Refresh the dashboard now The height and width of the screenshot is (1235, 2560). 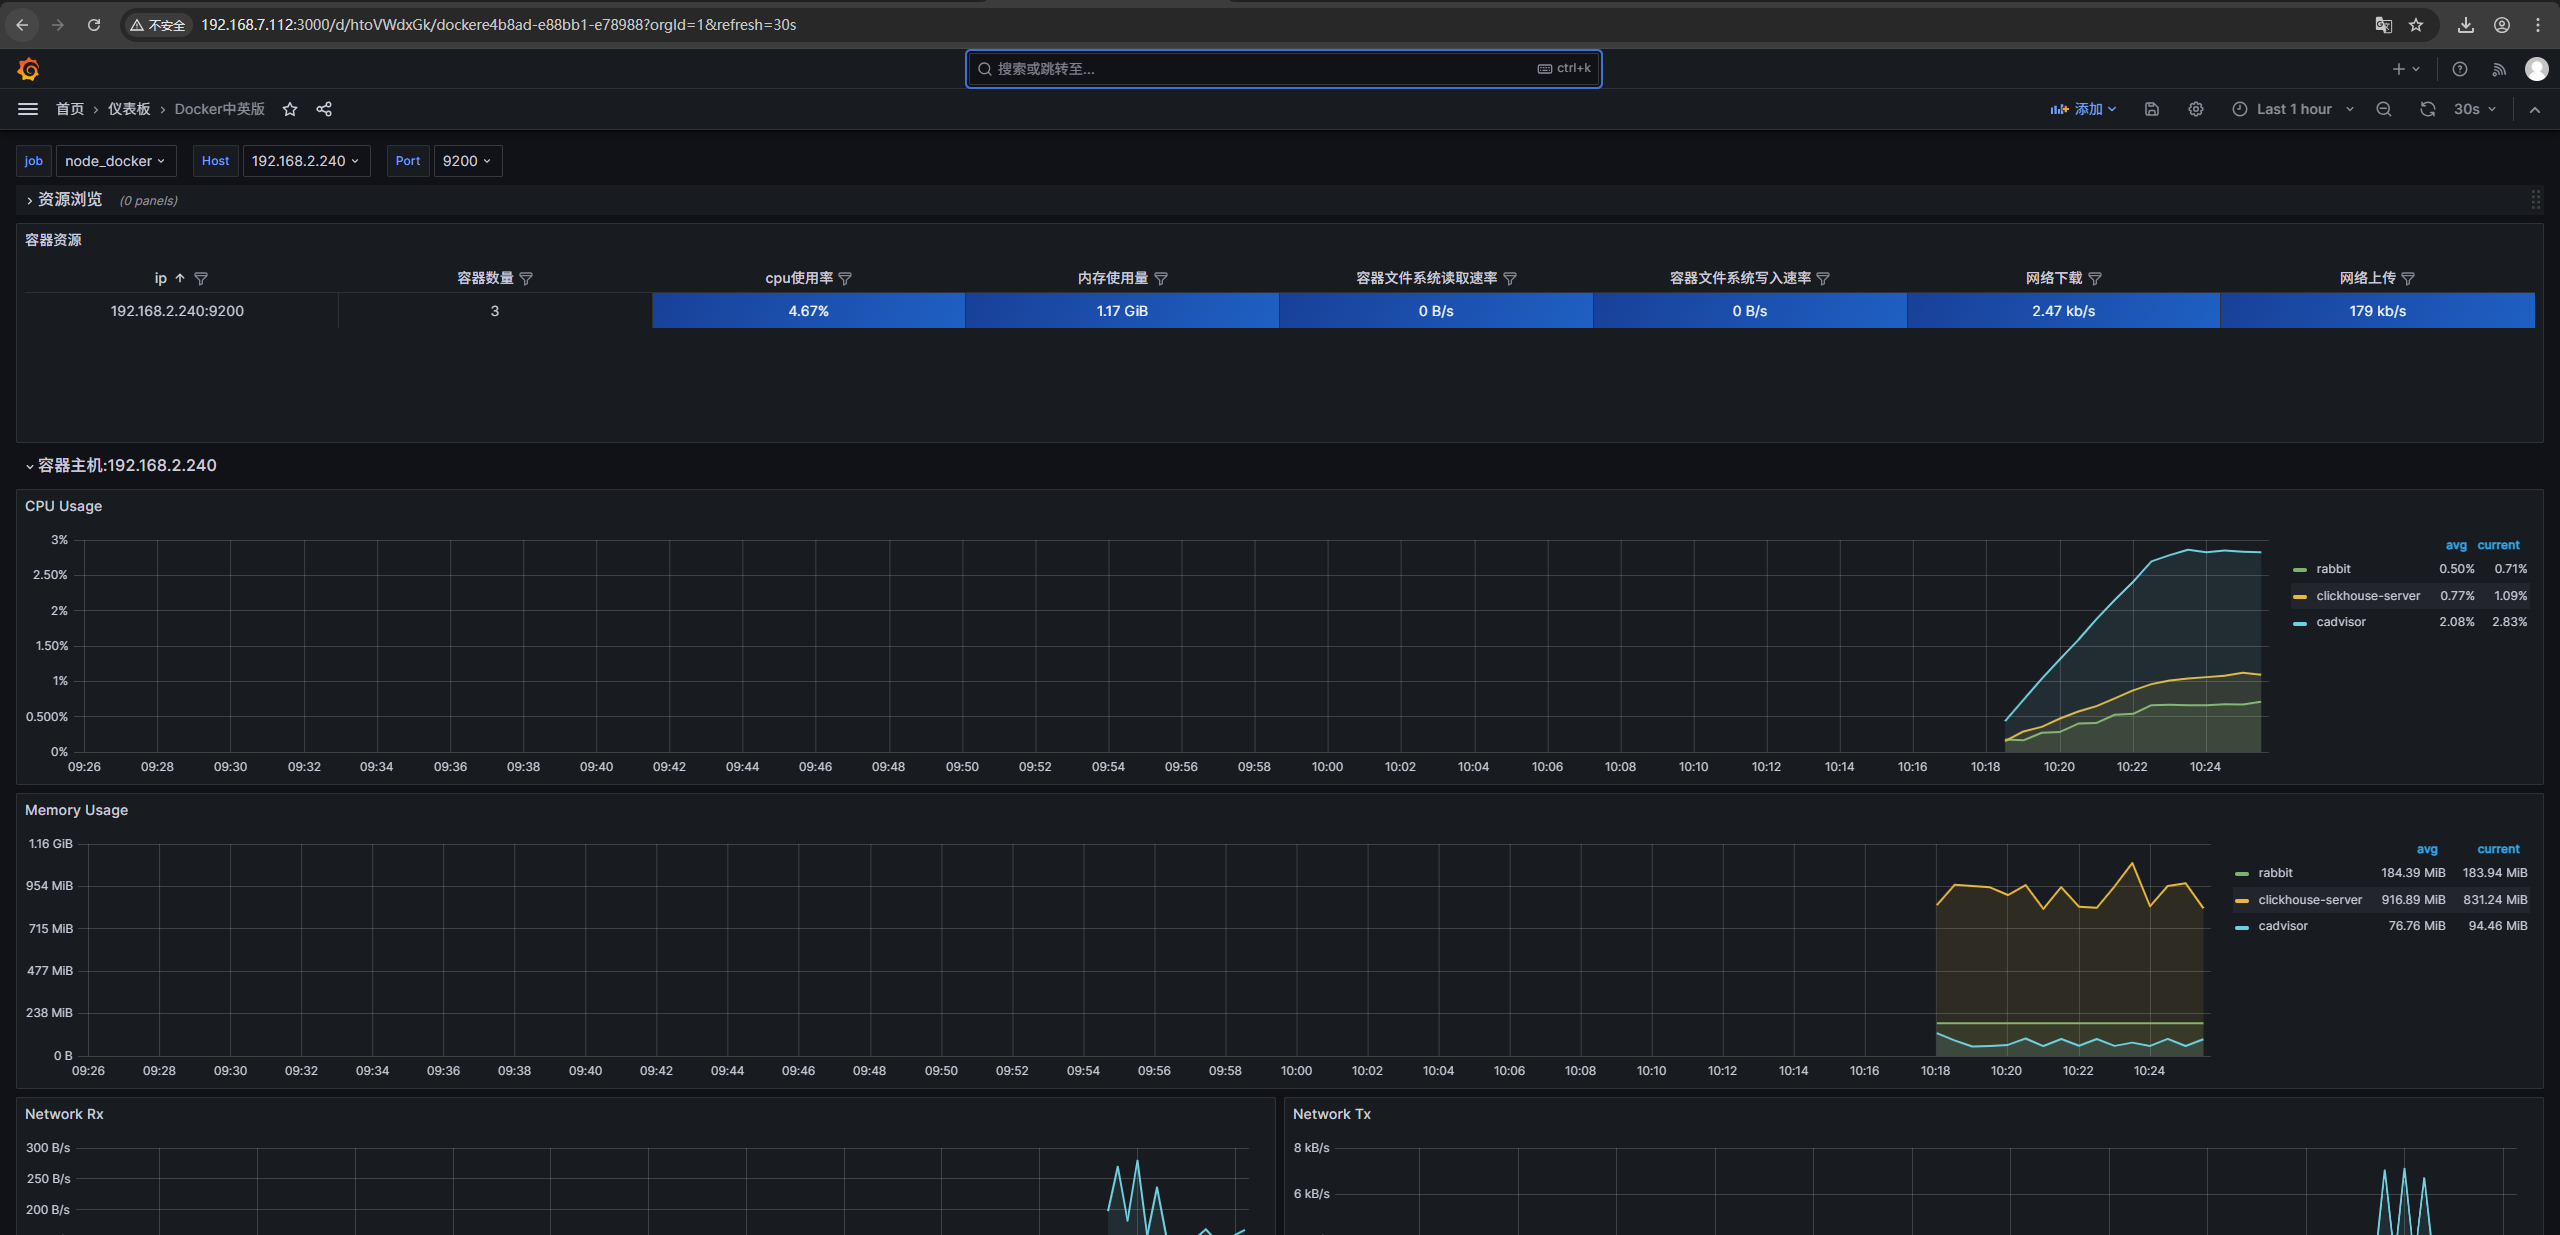[2428, 109]
